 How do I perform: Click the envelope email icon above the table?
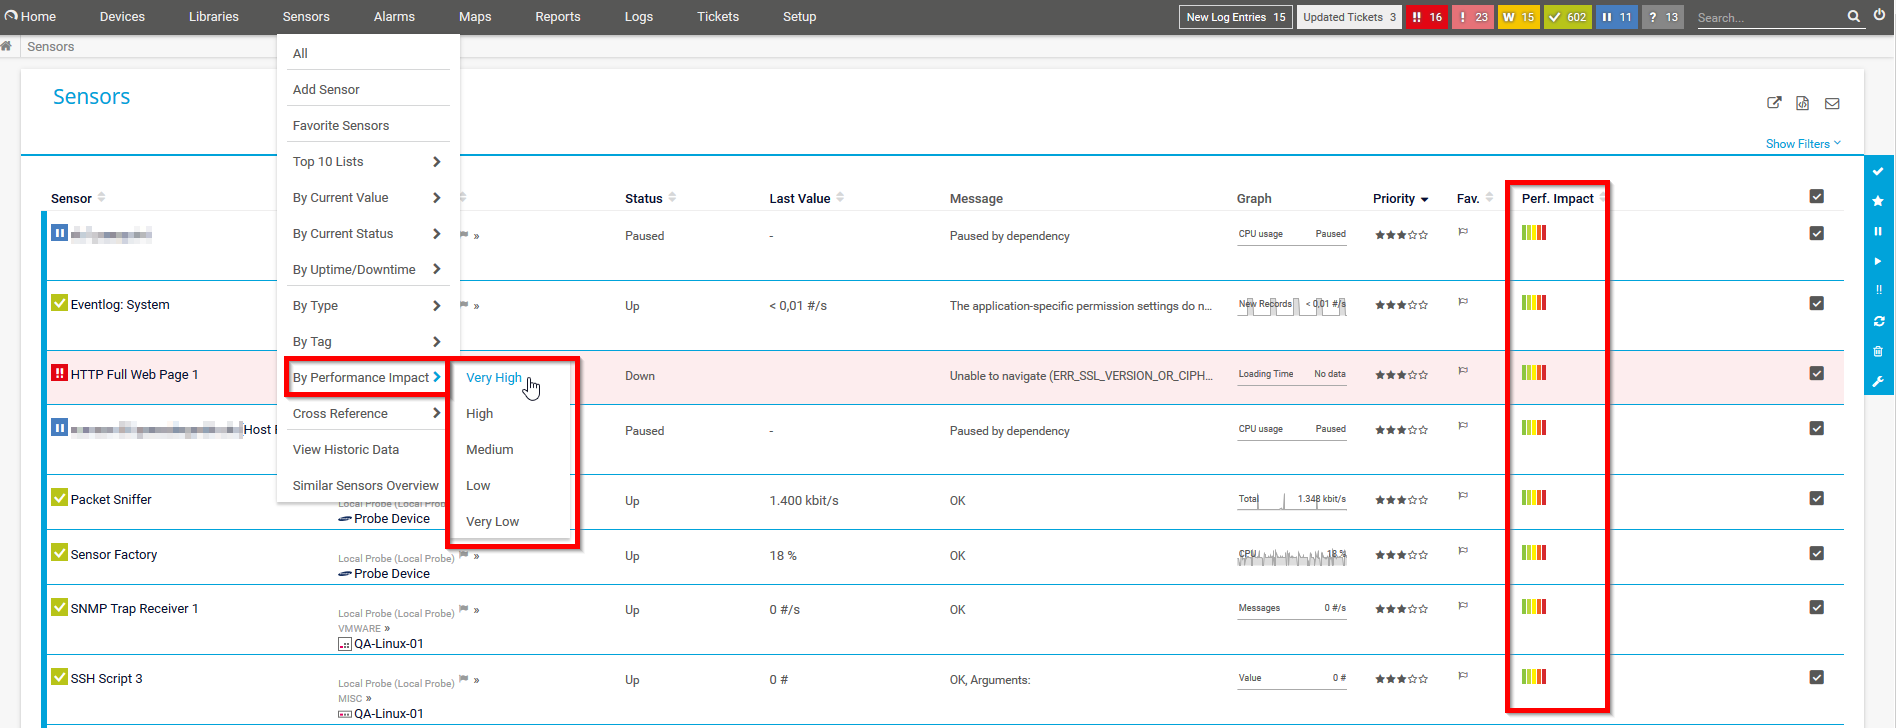(1832, 103)
